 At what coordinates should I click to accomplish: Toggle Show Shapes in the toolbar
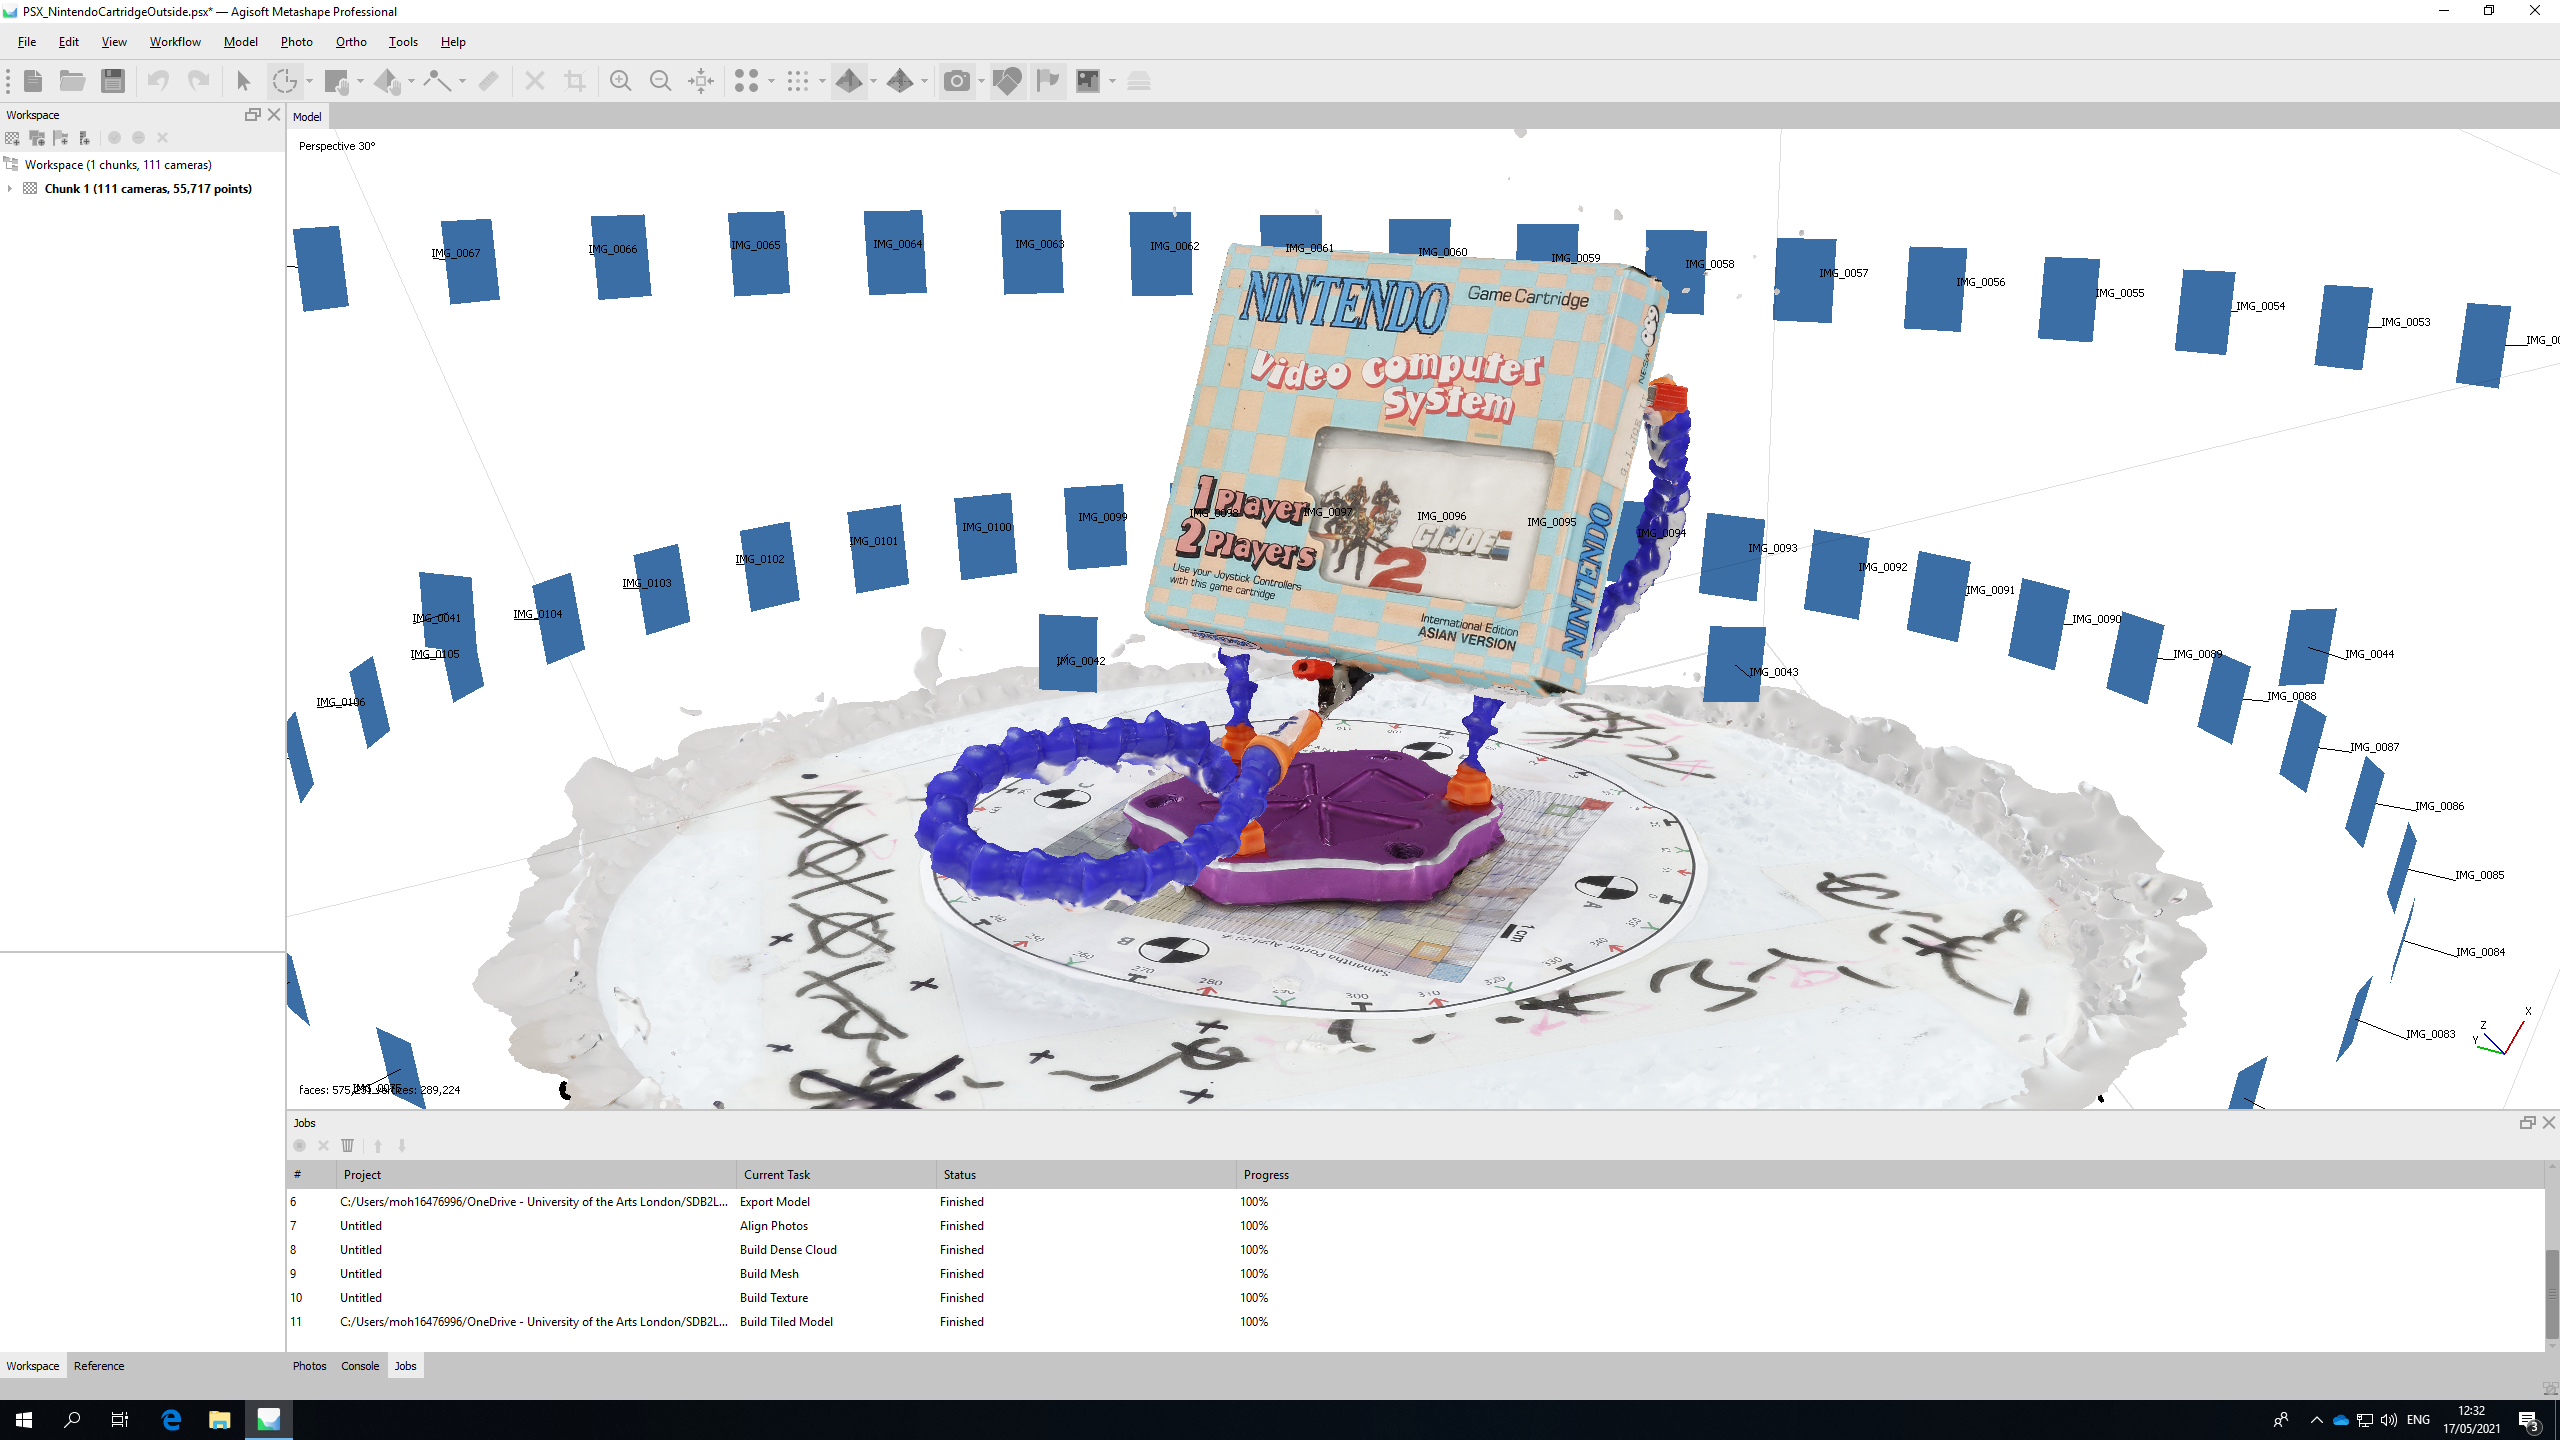point(1007,81)
